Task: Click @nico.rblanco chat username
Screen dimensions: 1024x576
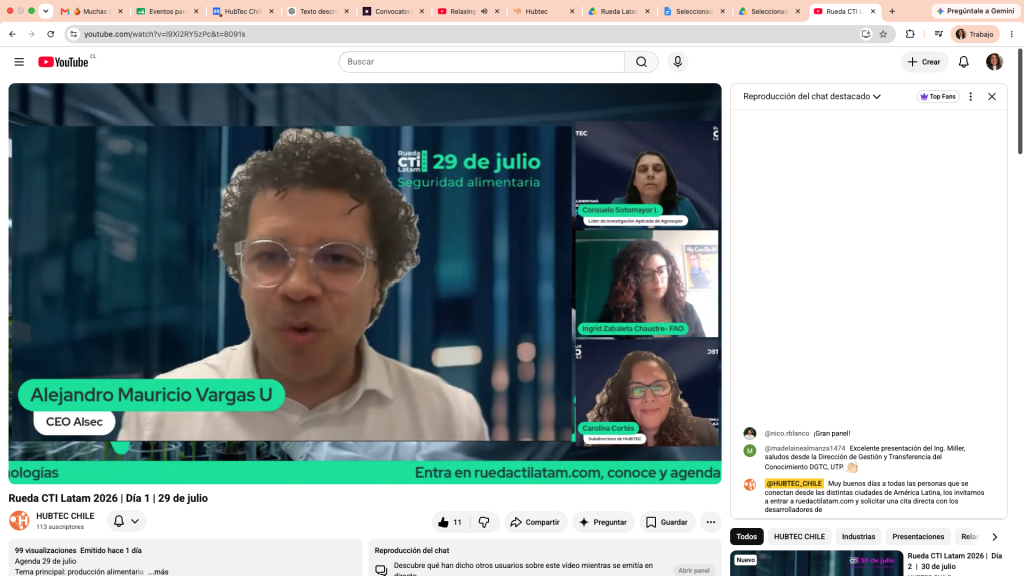Action: click(786, 433)
